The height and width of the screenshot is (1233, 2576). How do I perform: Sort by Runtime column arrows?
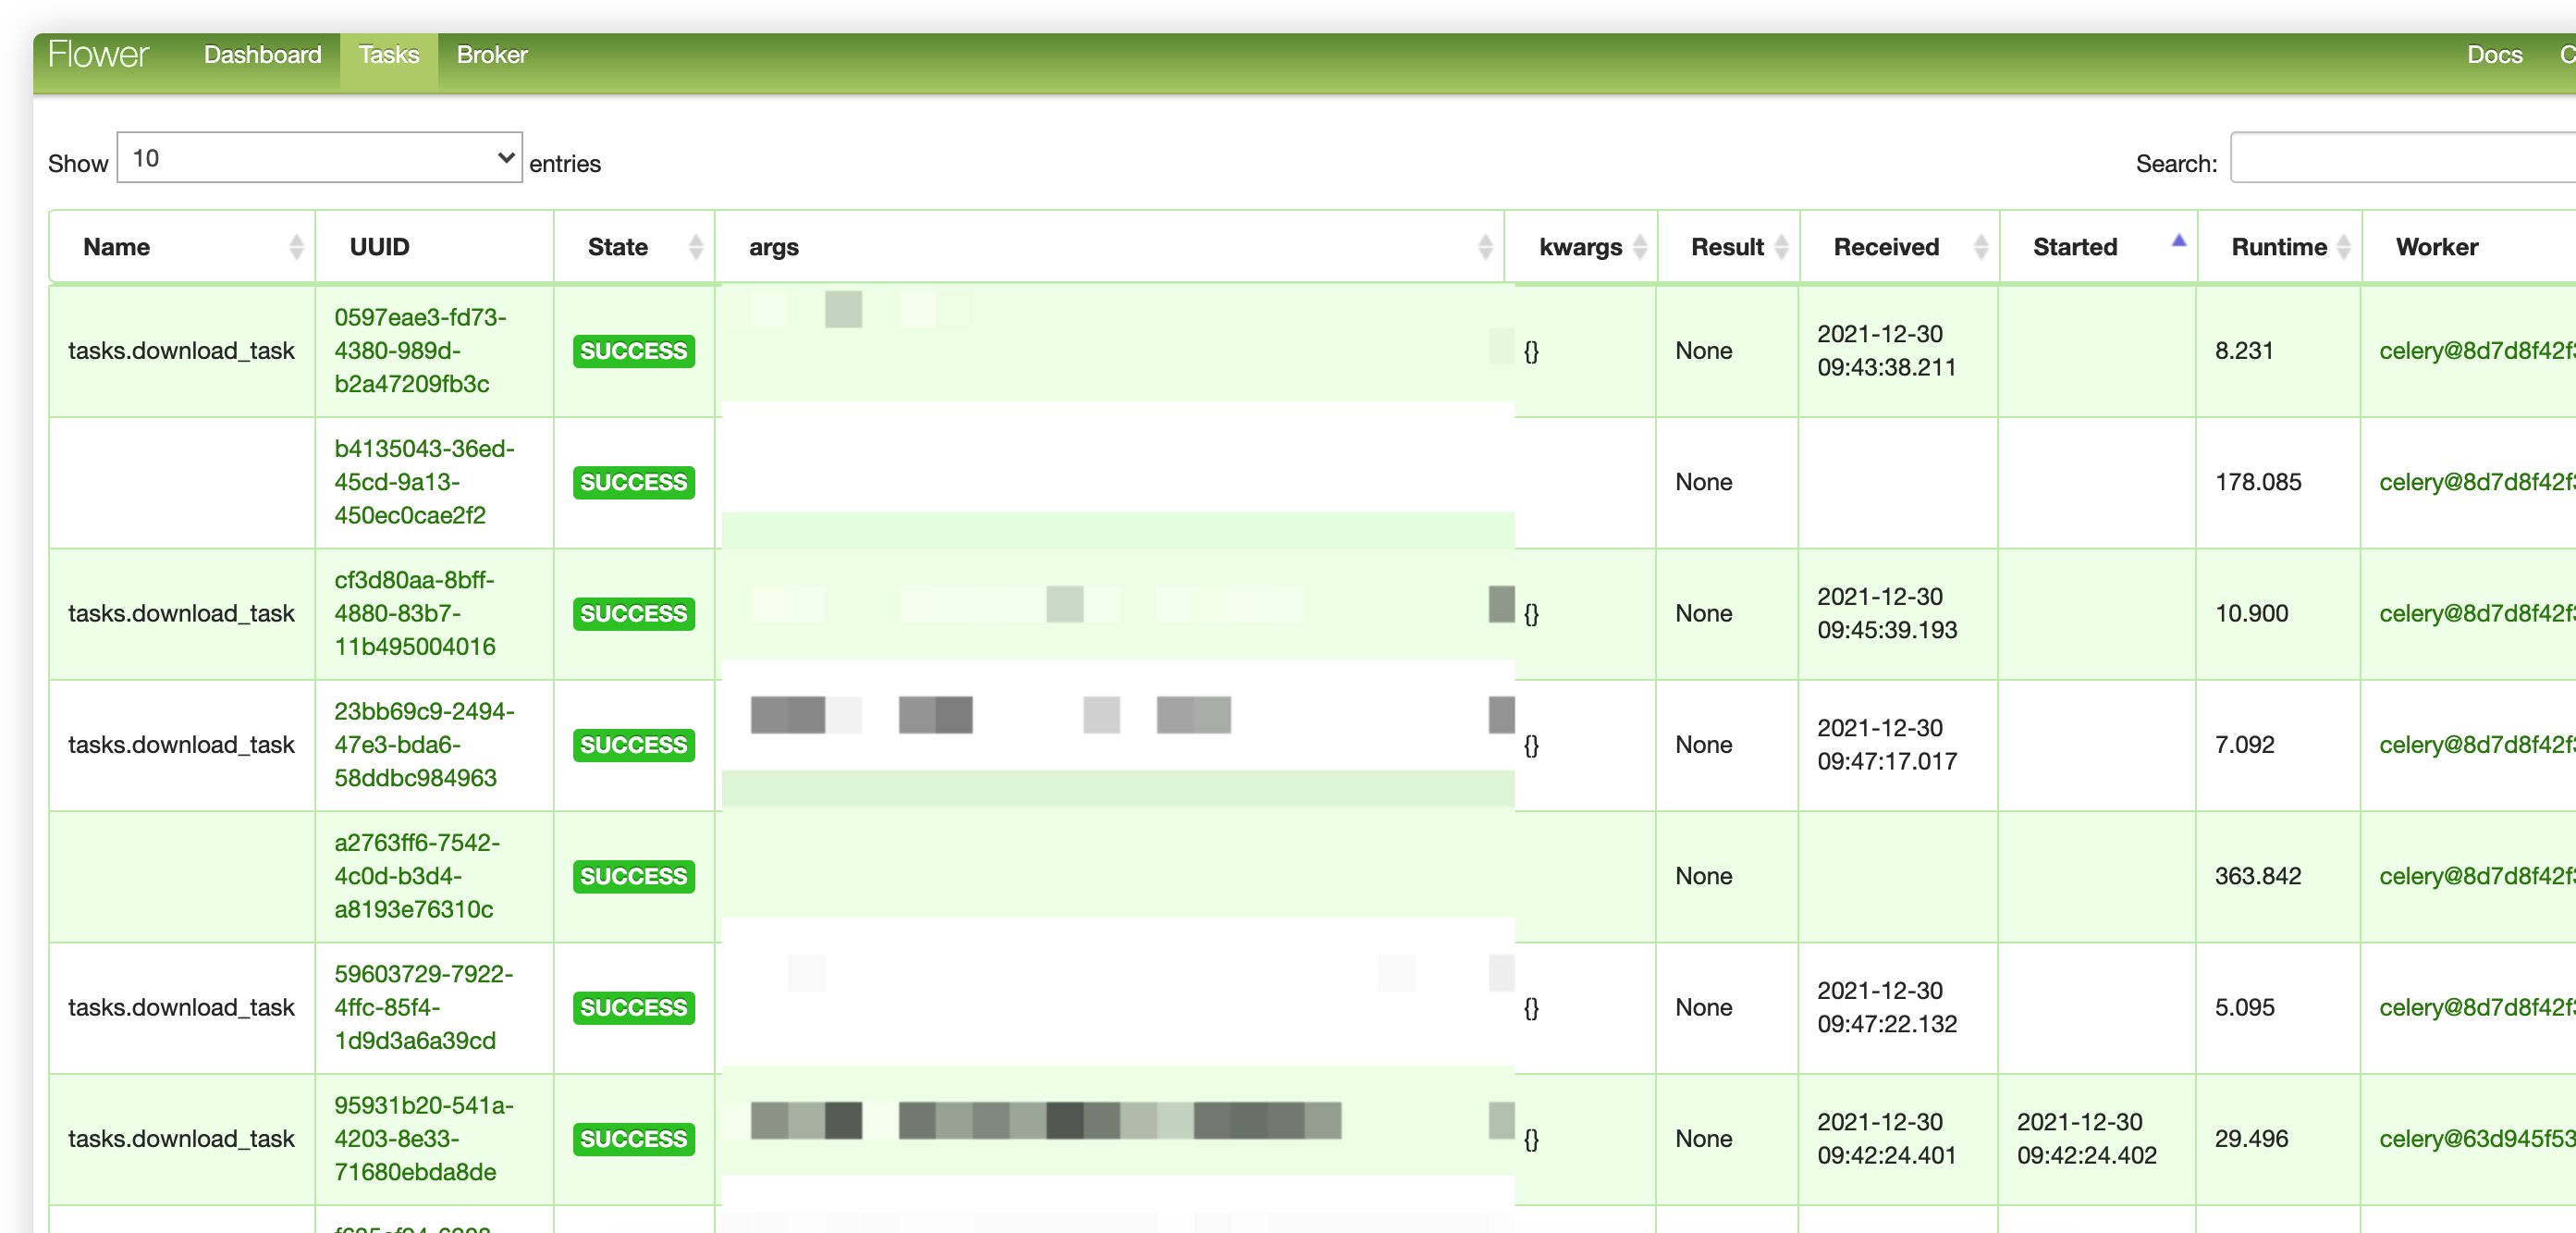coord(2343,247)
